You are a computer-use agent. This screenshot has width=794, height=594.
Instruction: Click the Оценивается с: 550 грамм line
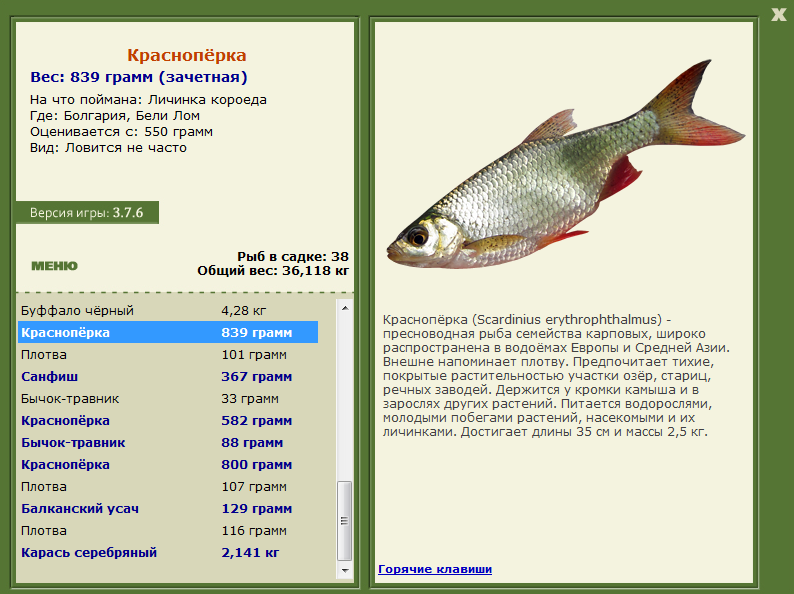[x=122, y=132]
